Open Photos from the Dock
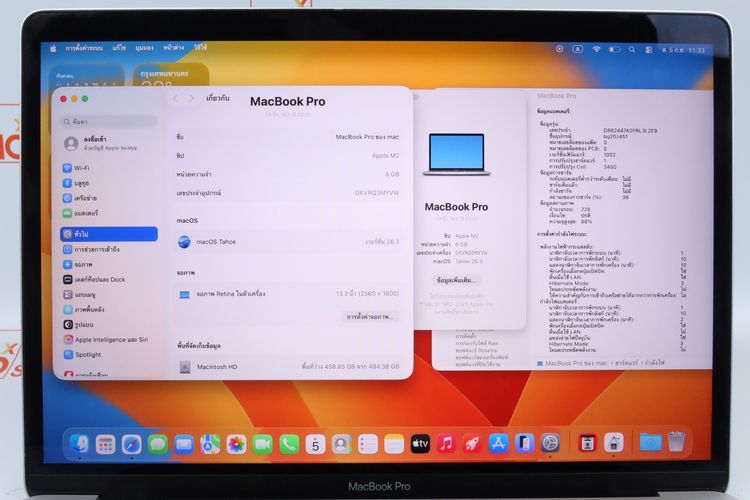This screenshot has width=750, height=500. (x=236, y=444)
